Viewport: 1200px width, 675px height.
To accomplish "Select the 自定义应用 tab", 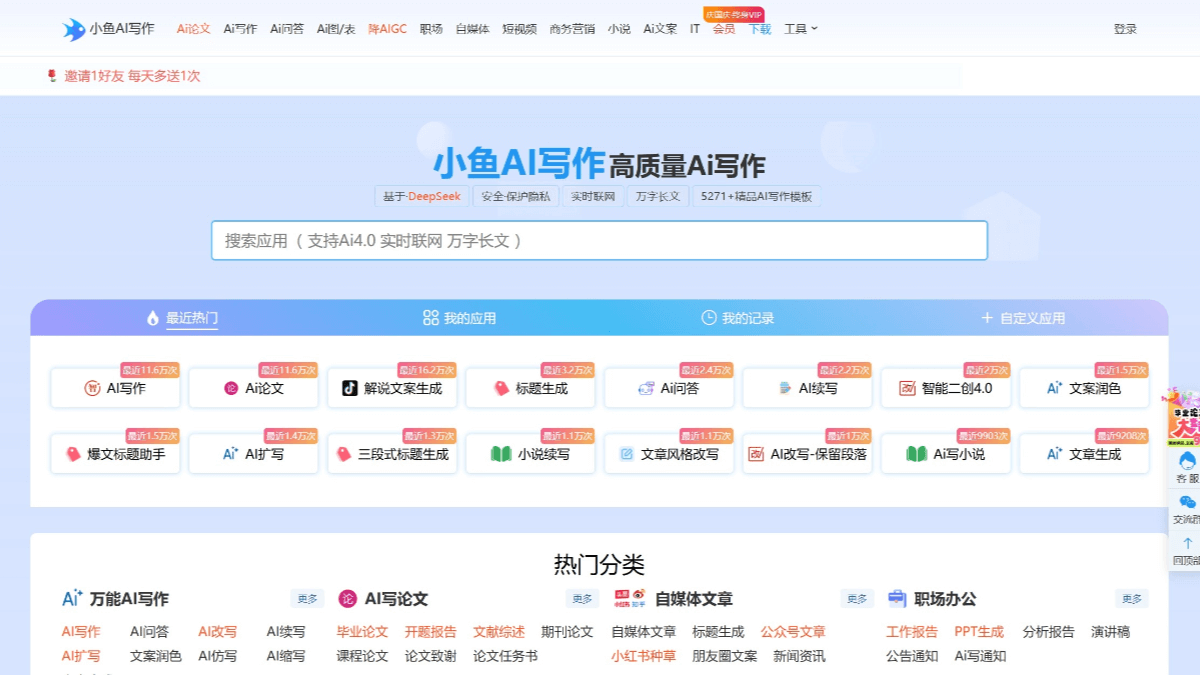I will coord(1022,318).
